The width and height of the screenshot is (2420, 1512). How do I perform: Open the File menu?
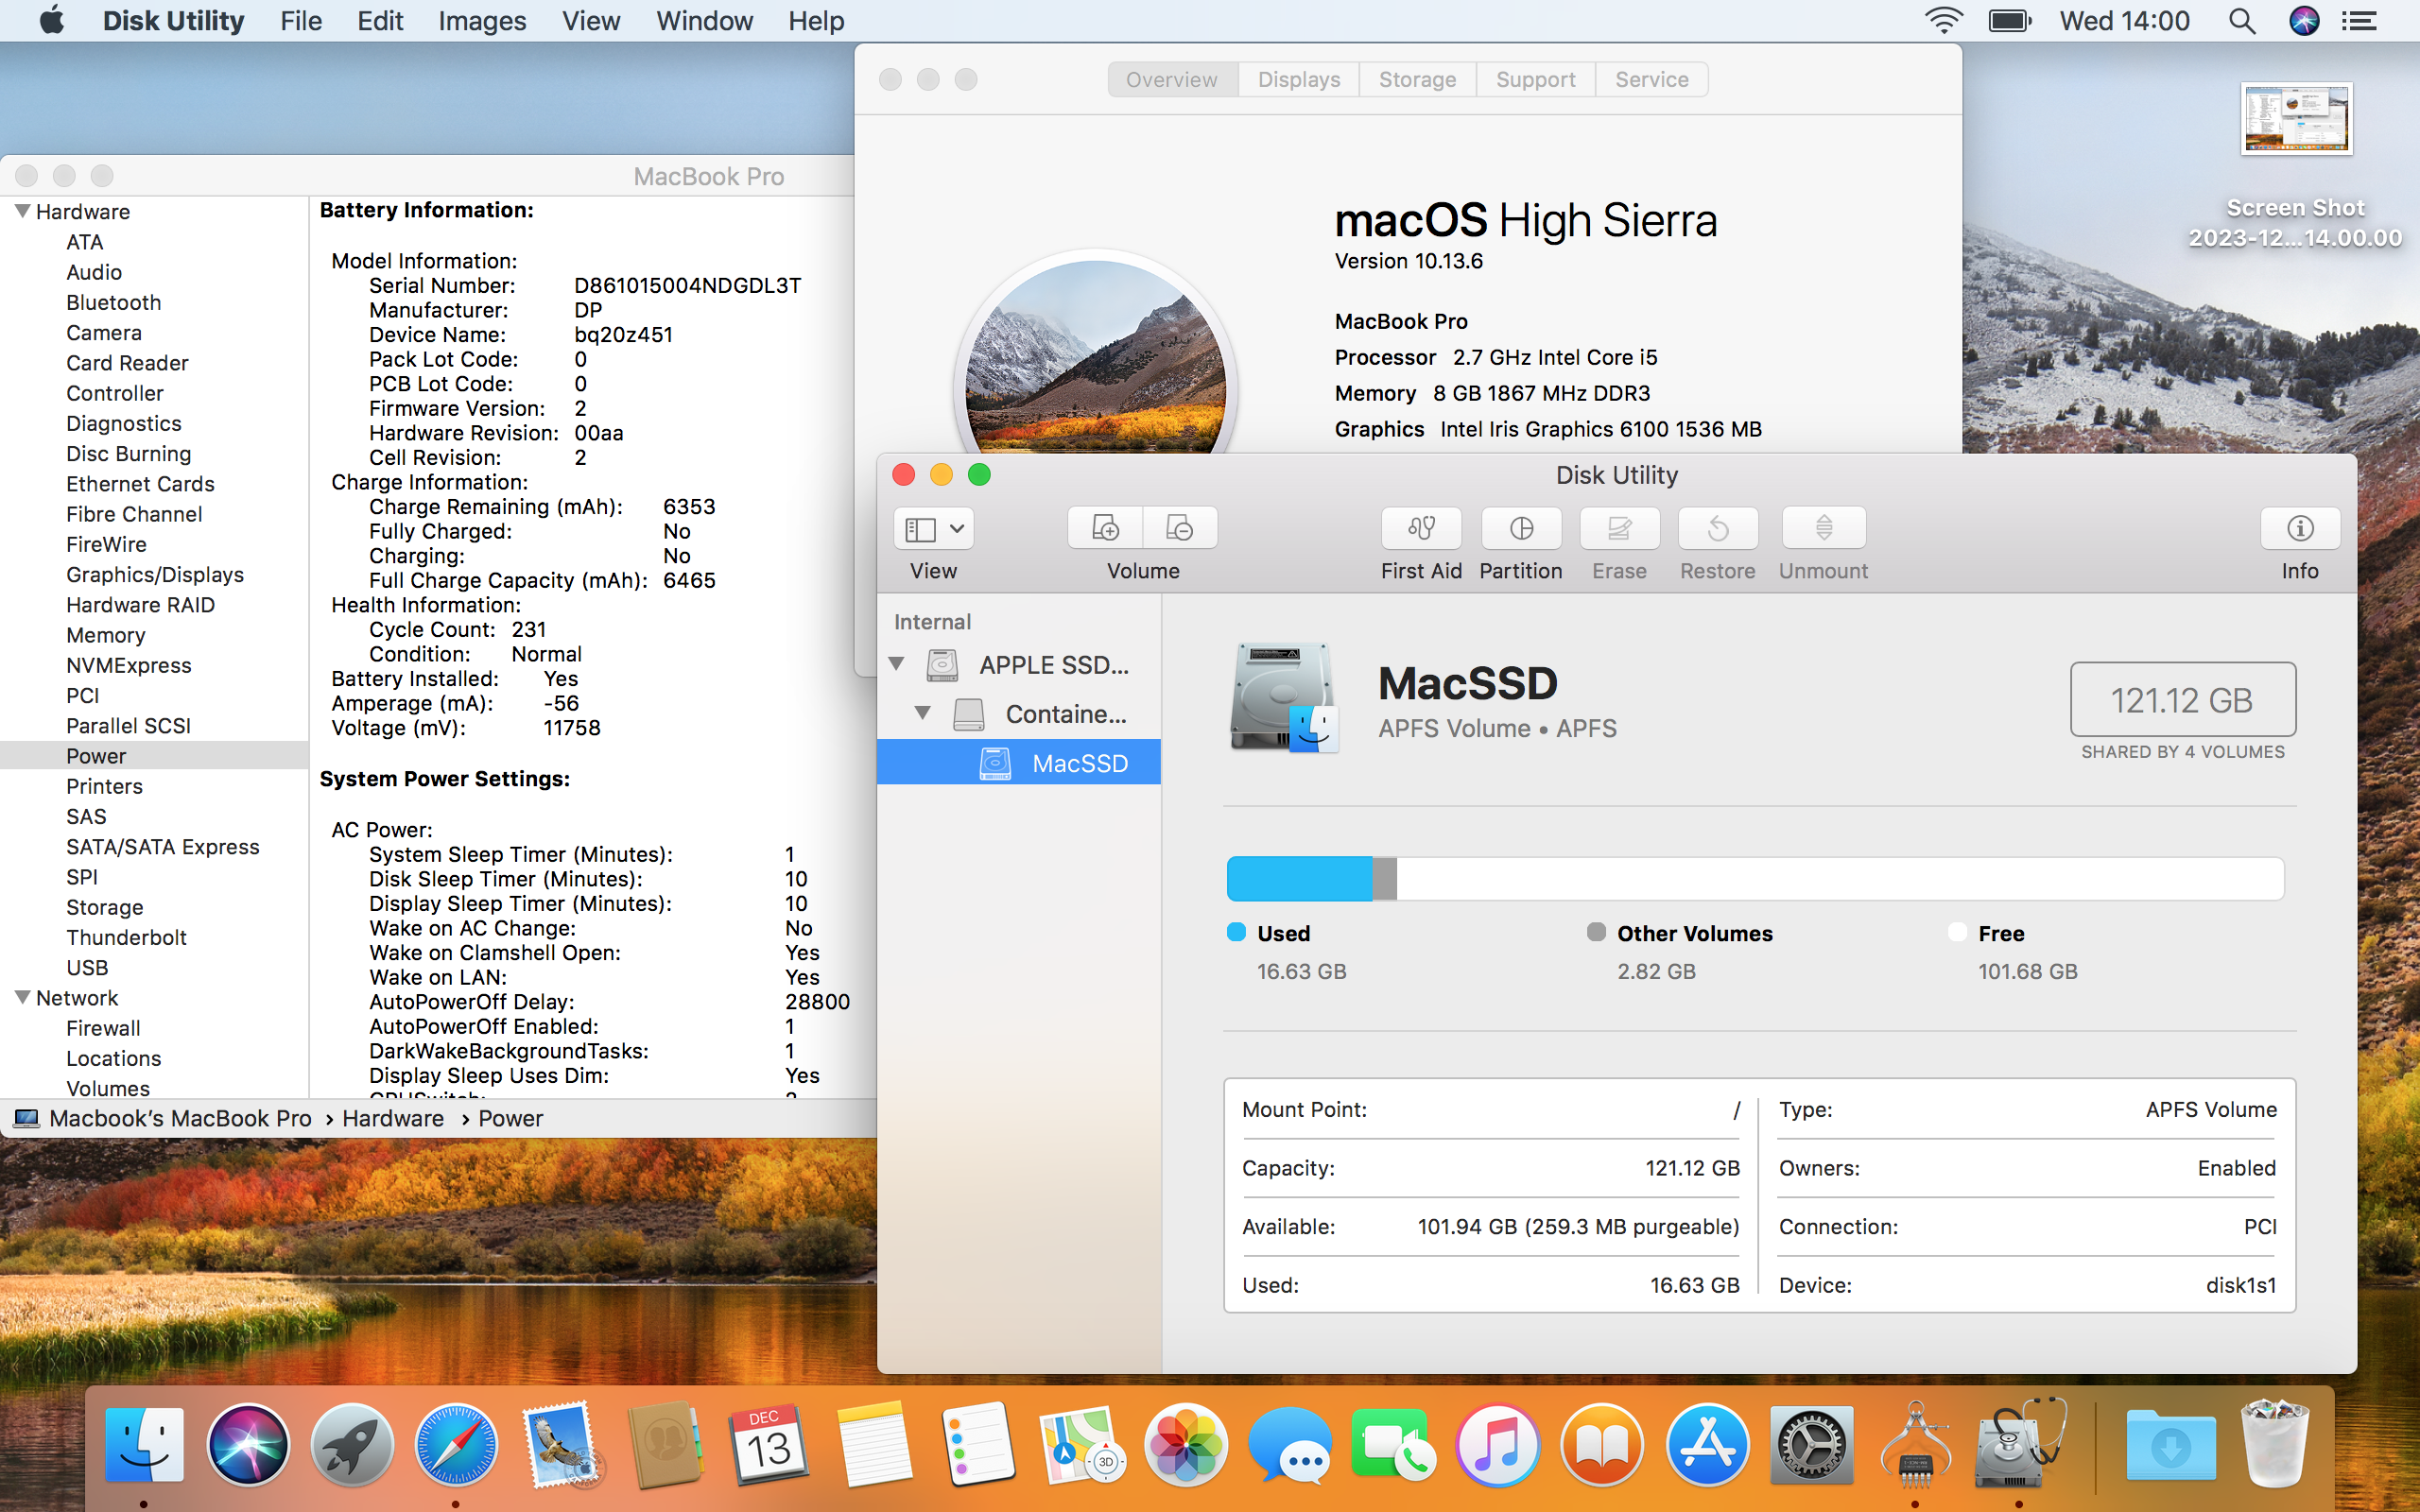[301, 21]
